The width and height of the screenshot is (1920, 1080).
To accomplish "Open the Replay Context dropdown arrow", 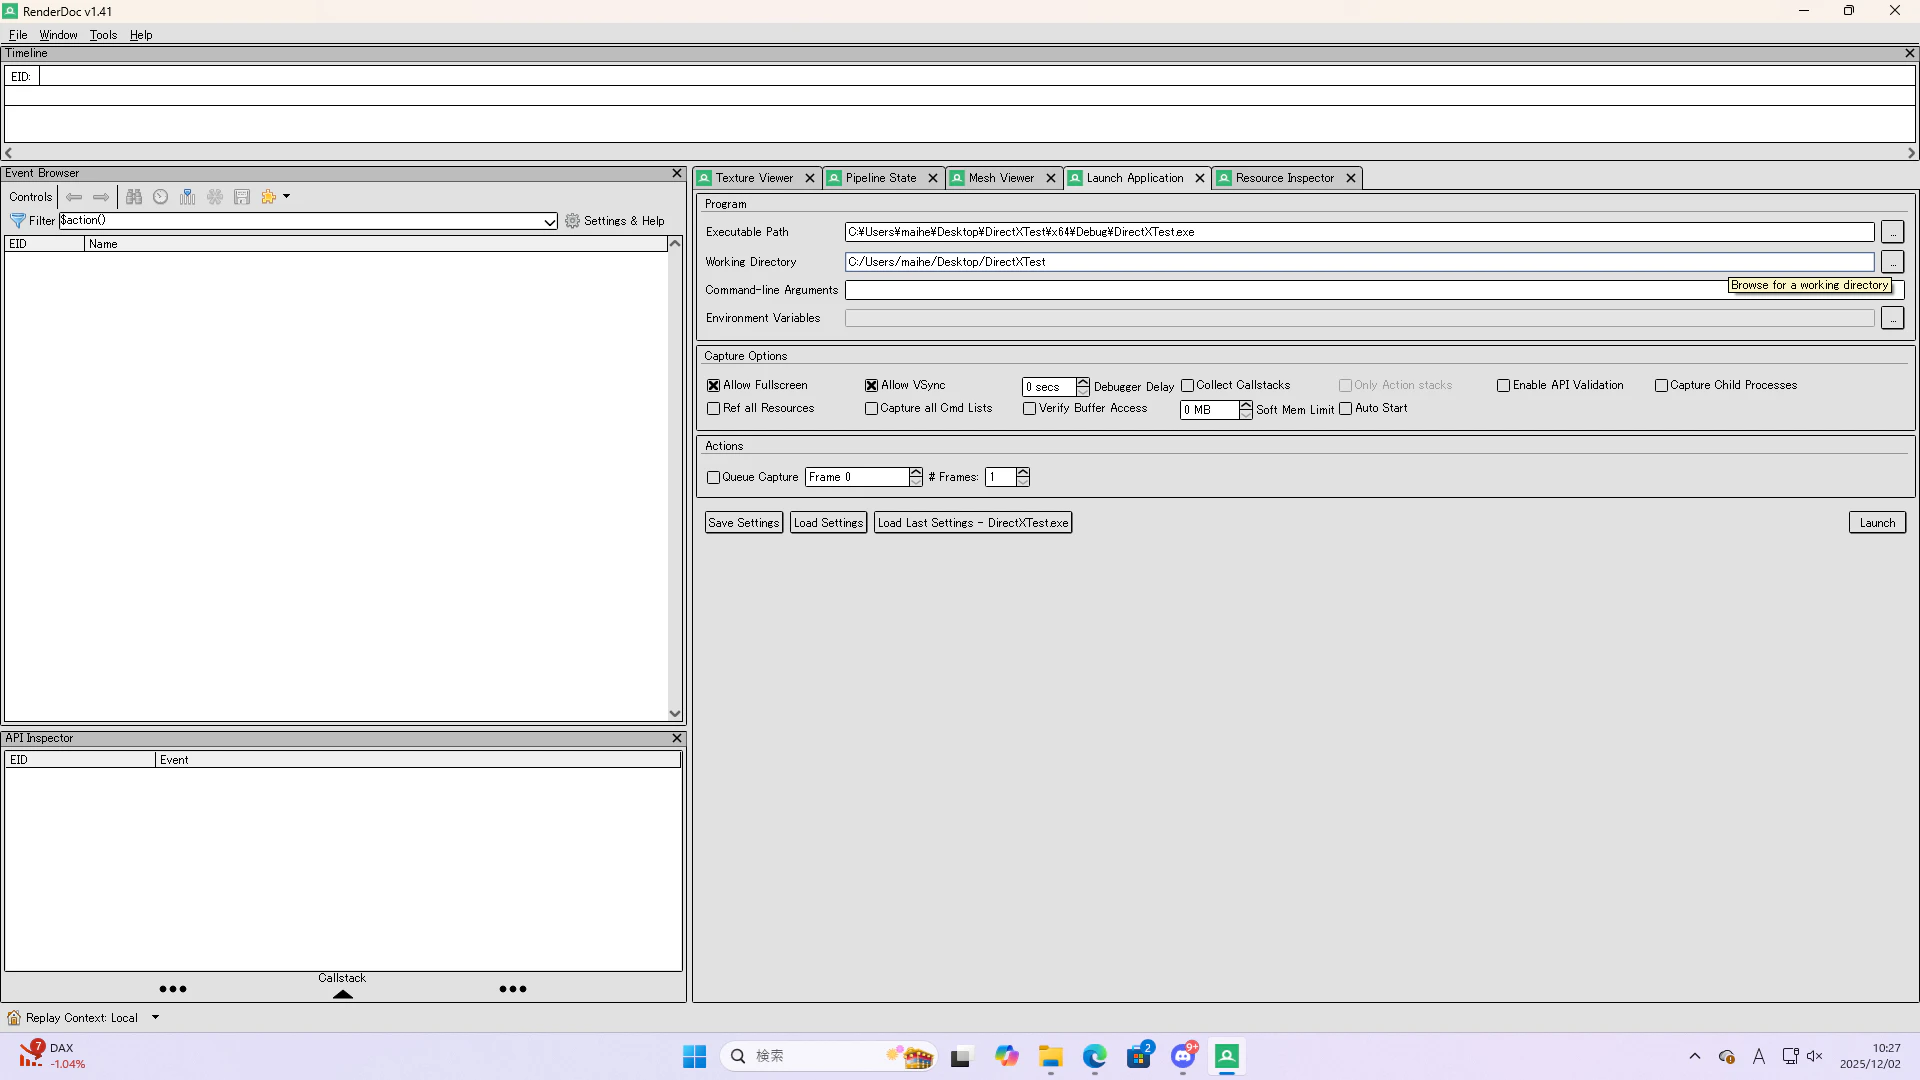I will (x=155, y=1017).
